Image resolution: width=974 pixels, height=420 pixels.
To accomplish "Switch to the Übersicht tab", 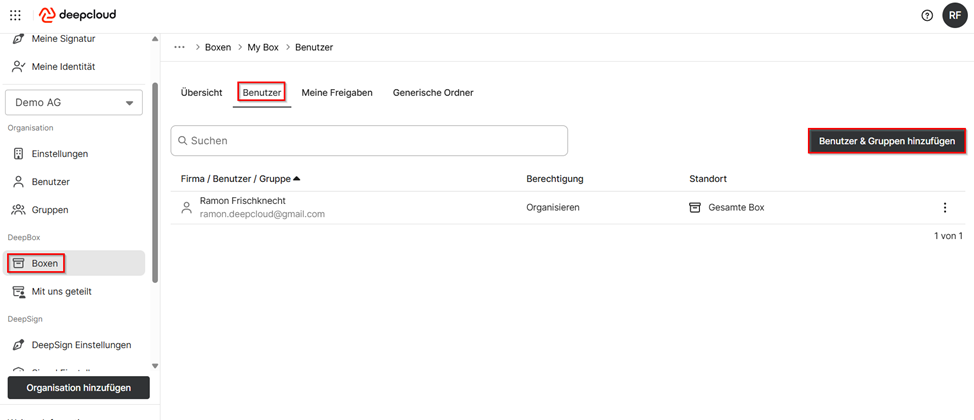I will point(201,93).
